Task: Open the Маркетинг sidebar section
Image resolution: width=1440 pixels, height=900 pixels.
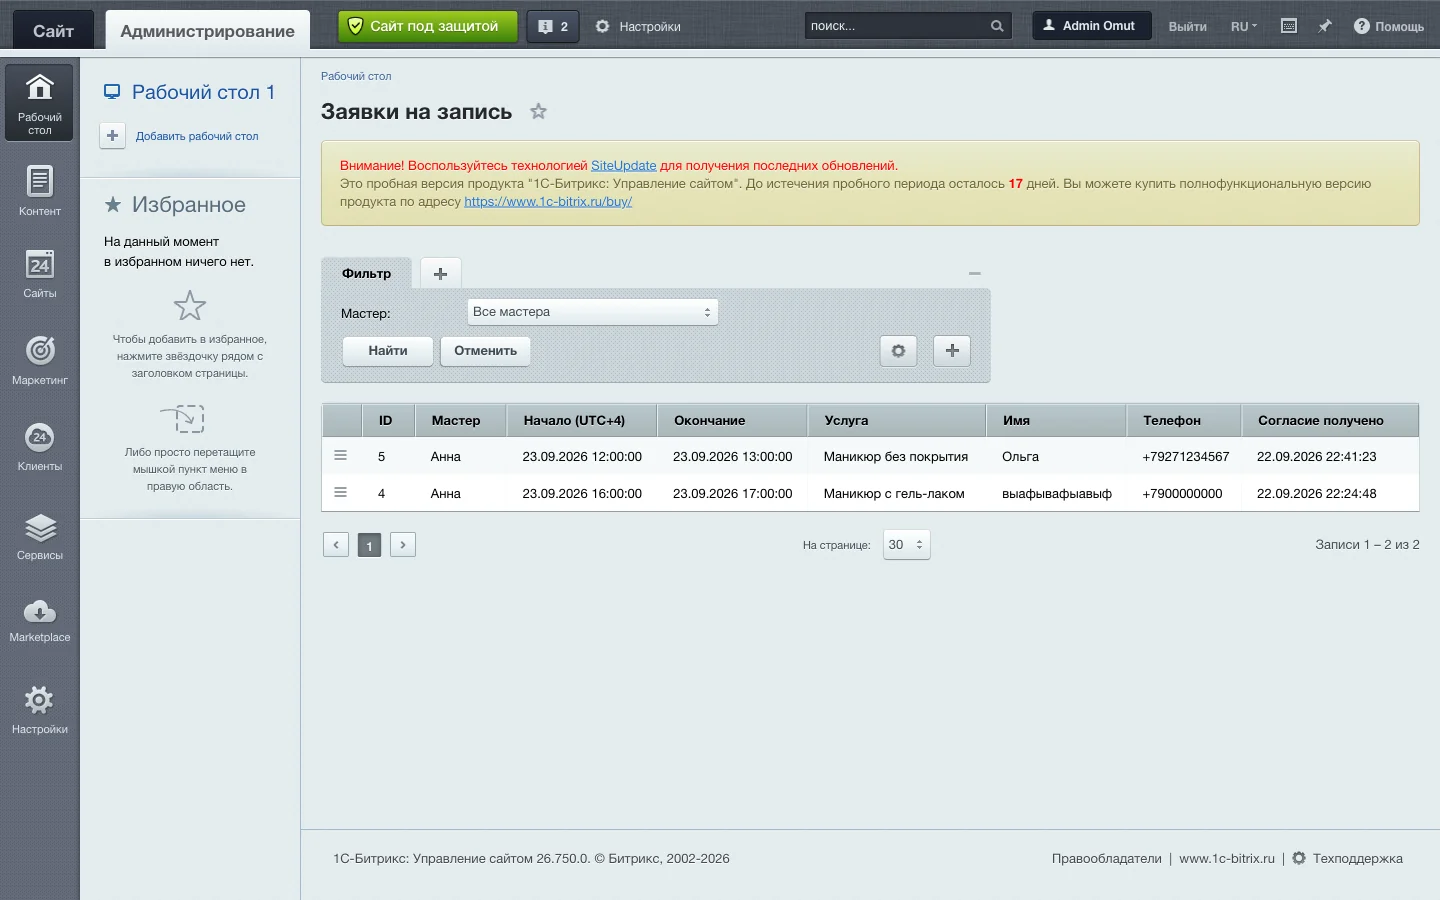Action: 39,359
